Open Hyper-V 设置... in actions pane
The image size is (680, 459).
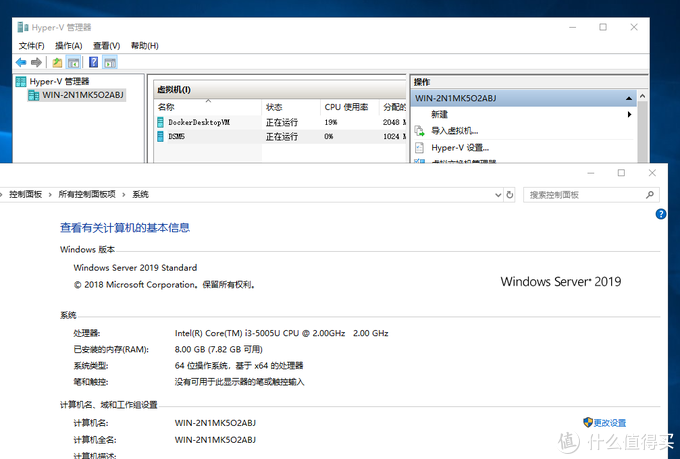point(460,148)
